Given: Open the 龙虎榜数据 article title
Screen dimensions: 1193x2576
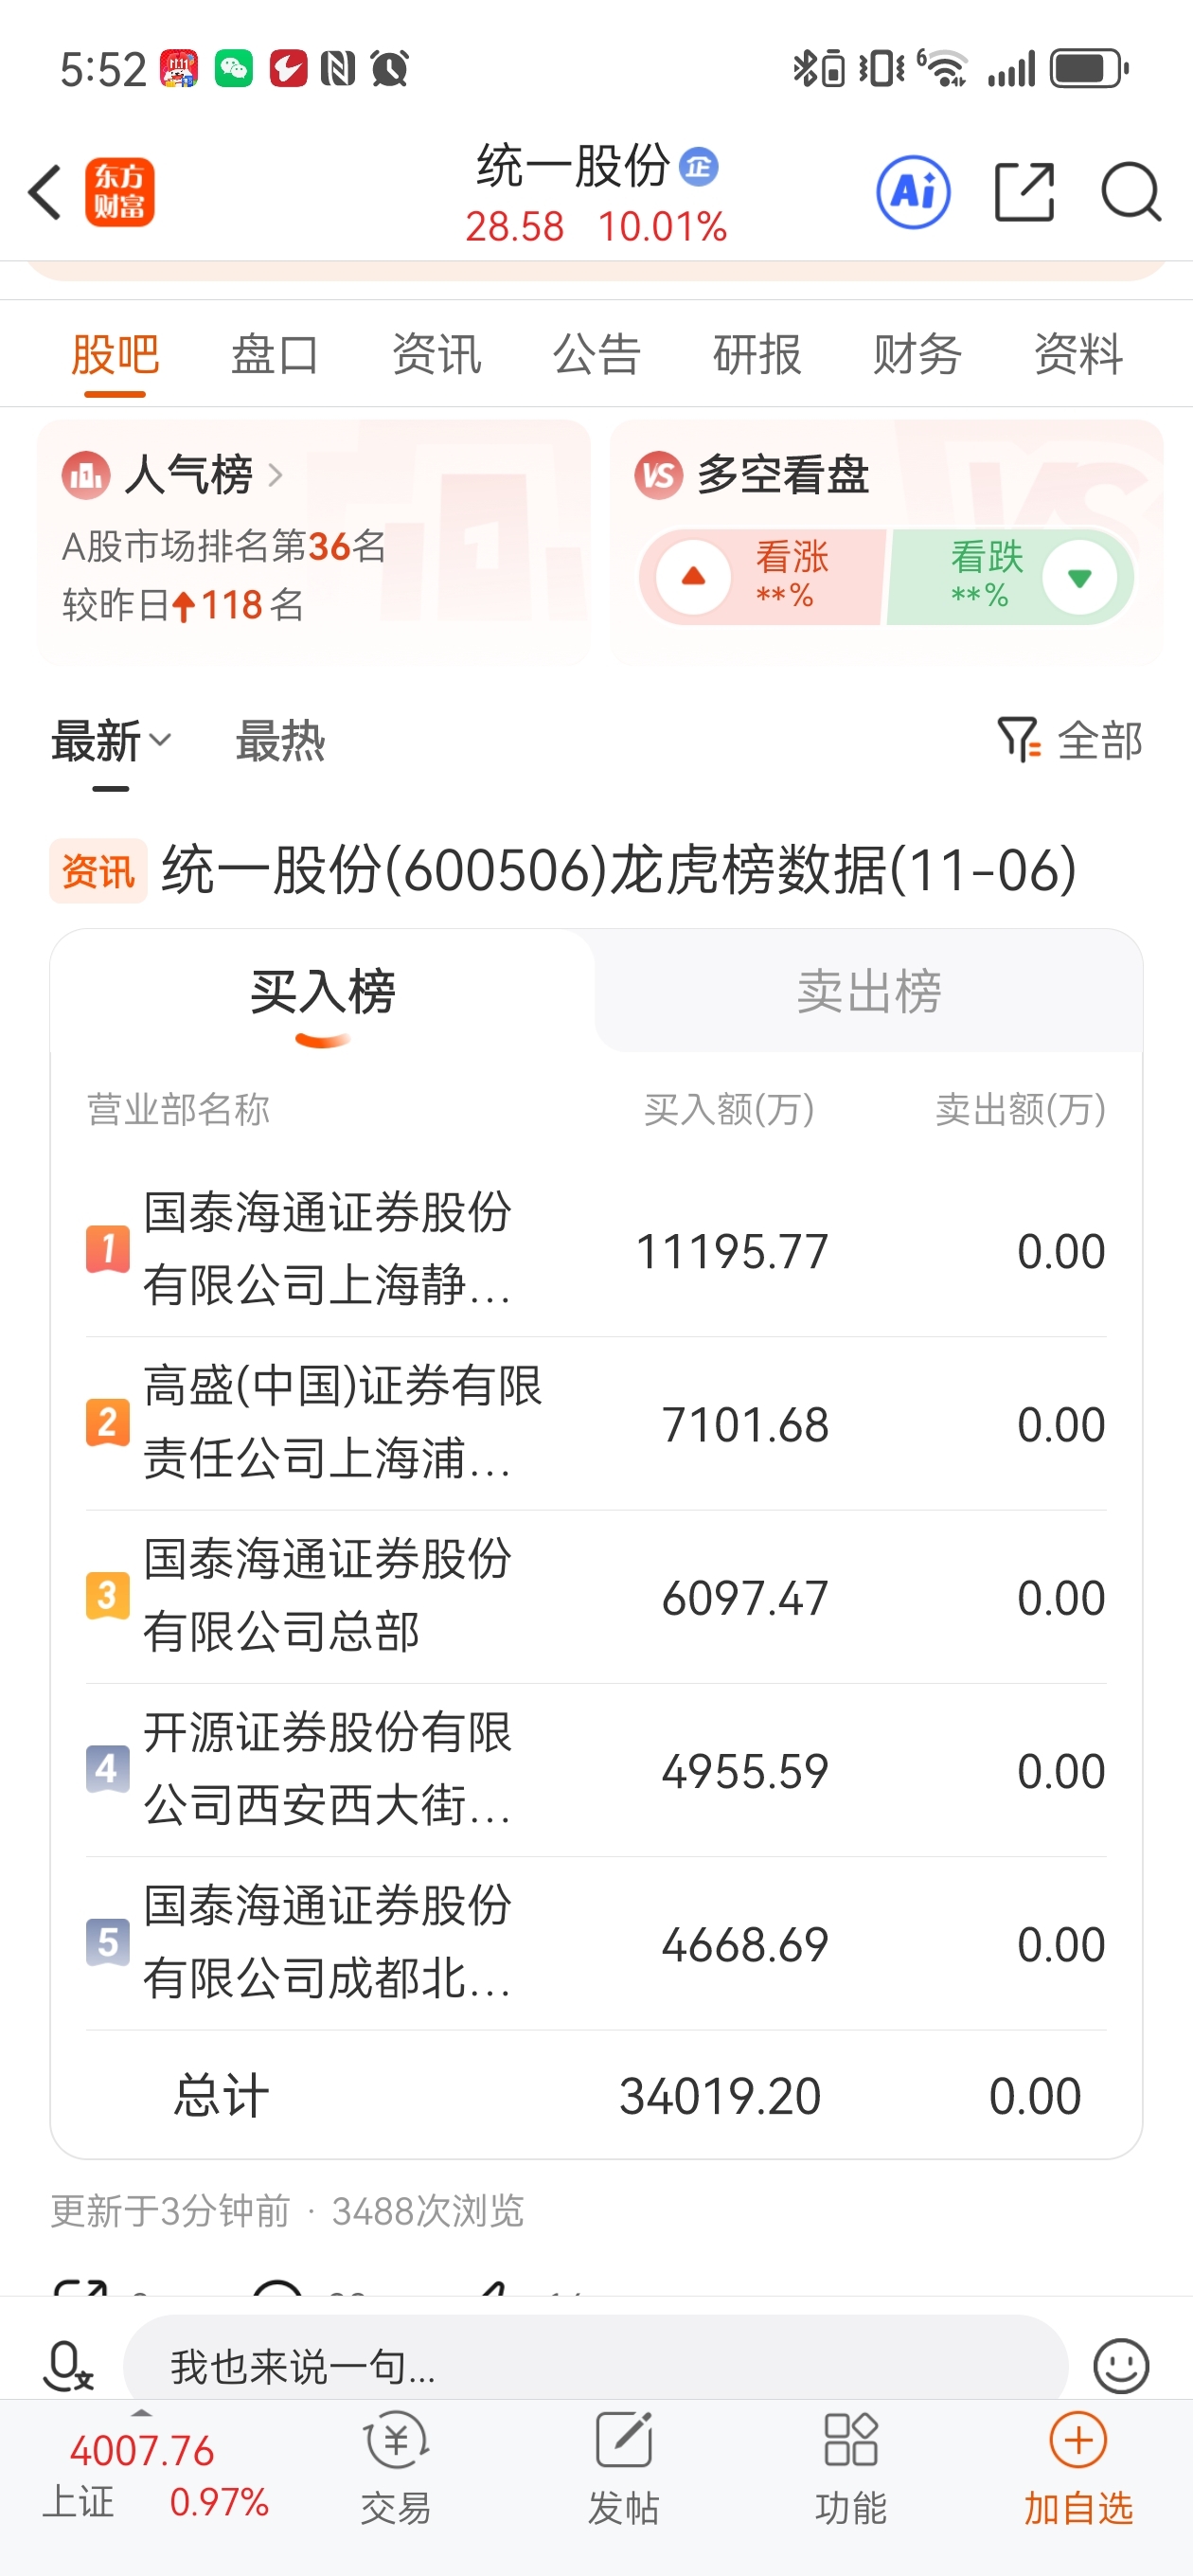Looking at the screenshot, I should tap(619, 869).
